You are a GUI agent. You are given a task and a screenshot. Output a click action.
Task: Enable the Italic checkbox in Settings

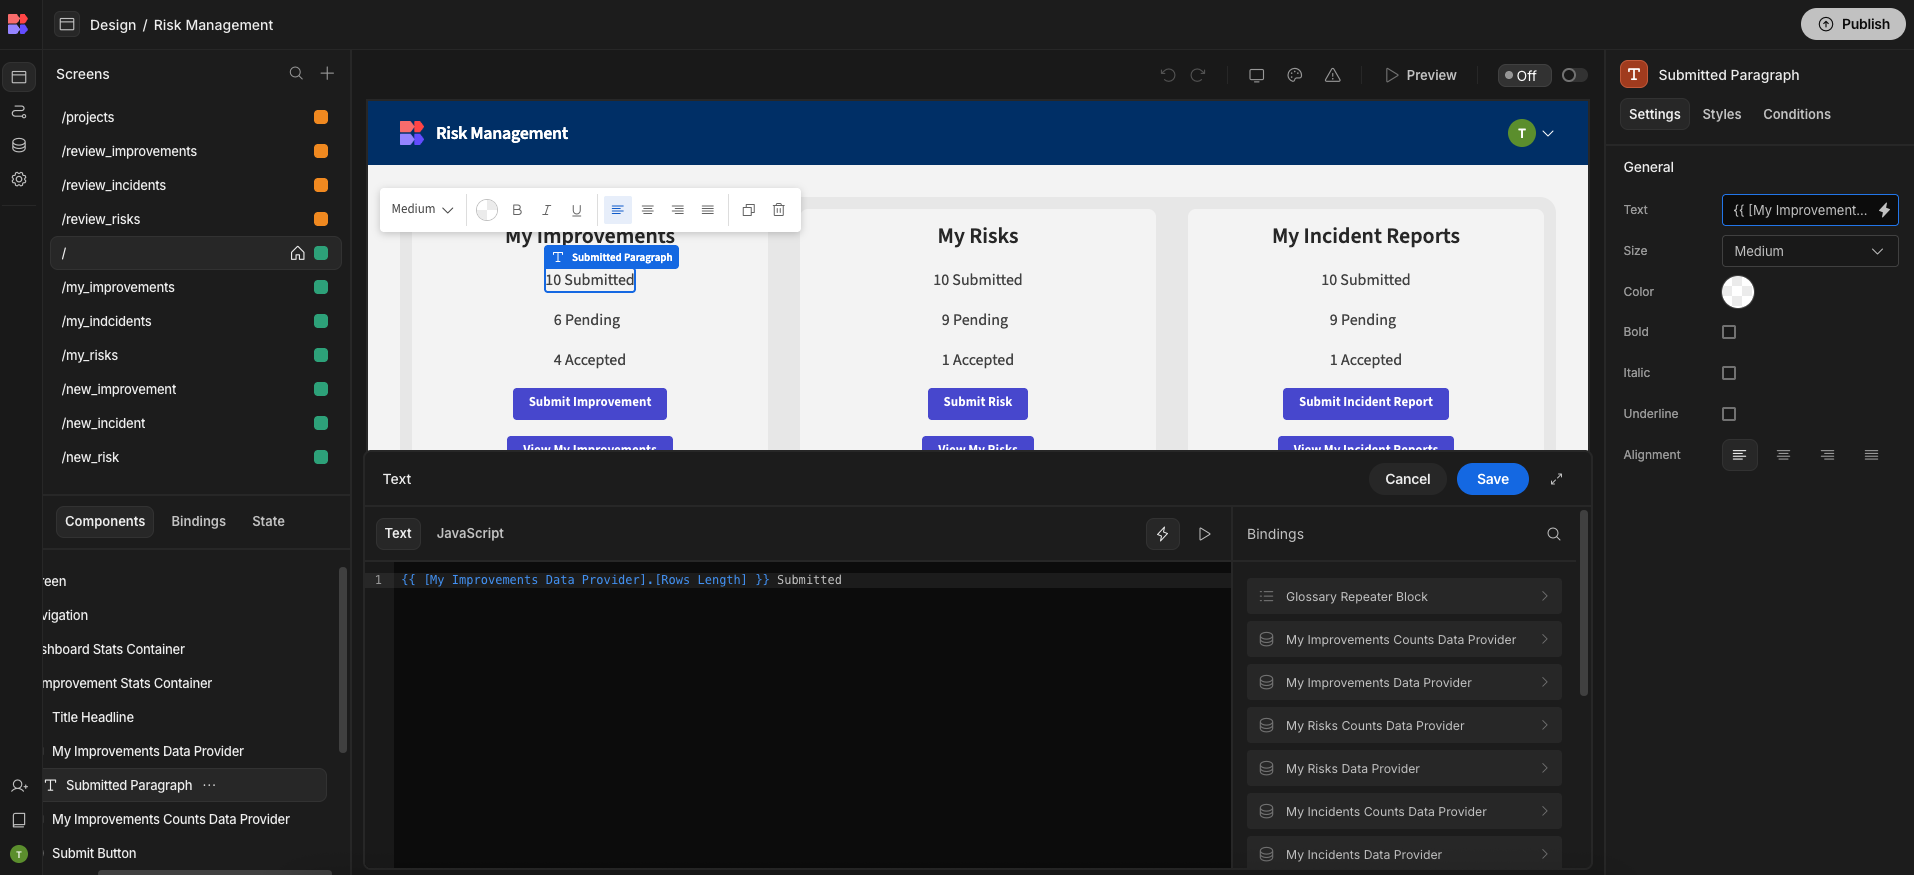pos(1729,373)
